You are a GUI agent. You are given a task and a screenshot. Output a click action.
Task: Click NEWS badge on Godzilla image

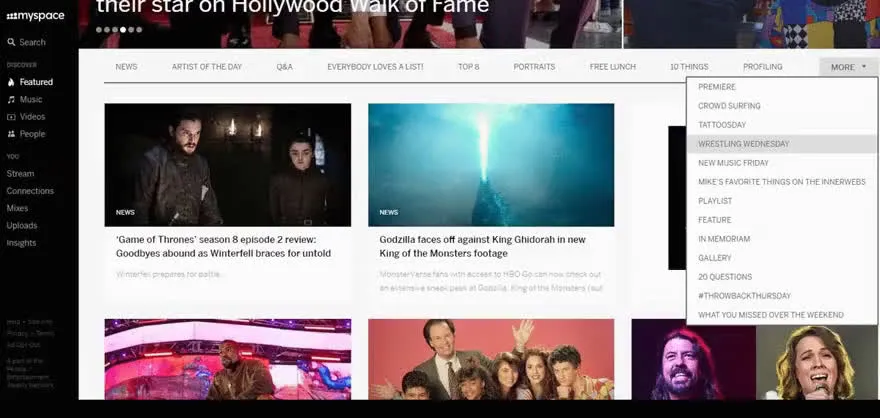[388, 213]
